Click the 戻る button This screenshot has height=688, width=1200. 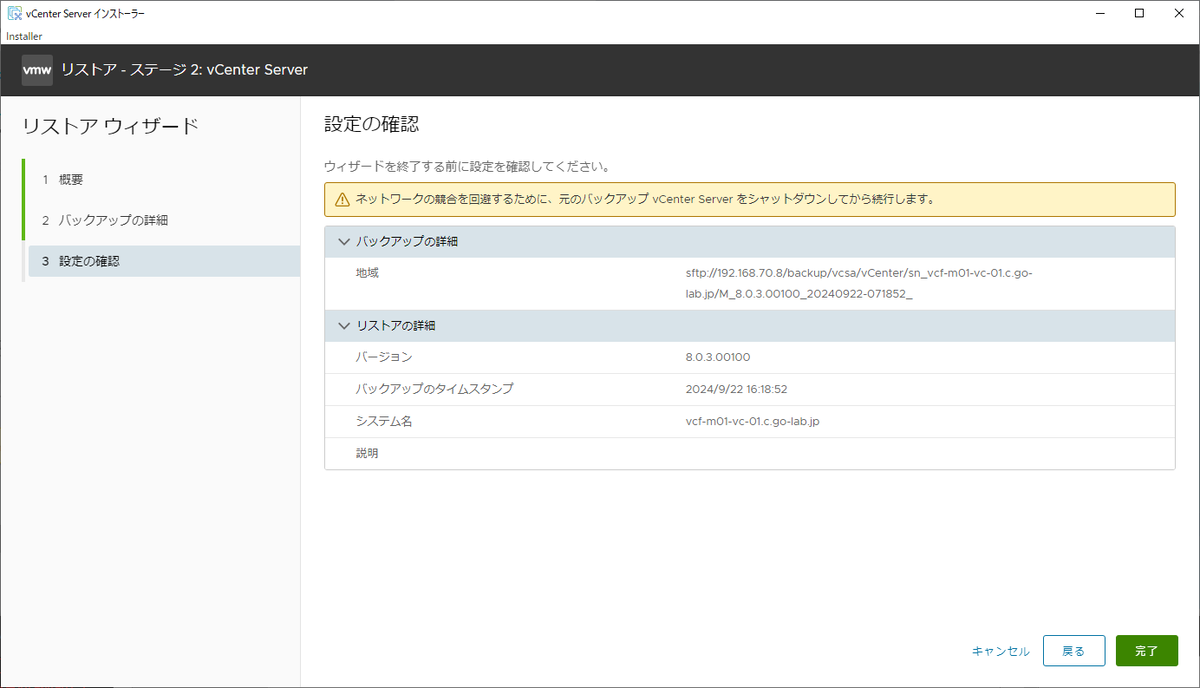pyautogui.click(x=1074, y=651)
